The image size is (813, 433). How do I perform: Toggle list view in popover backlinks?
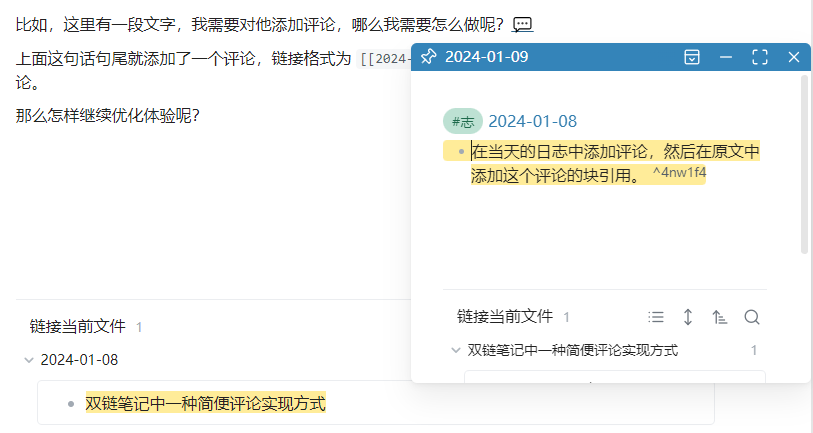[656, 317]
